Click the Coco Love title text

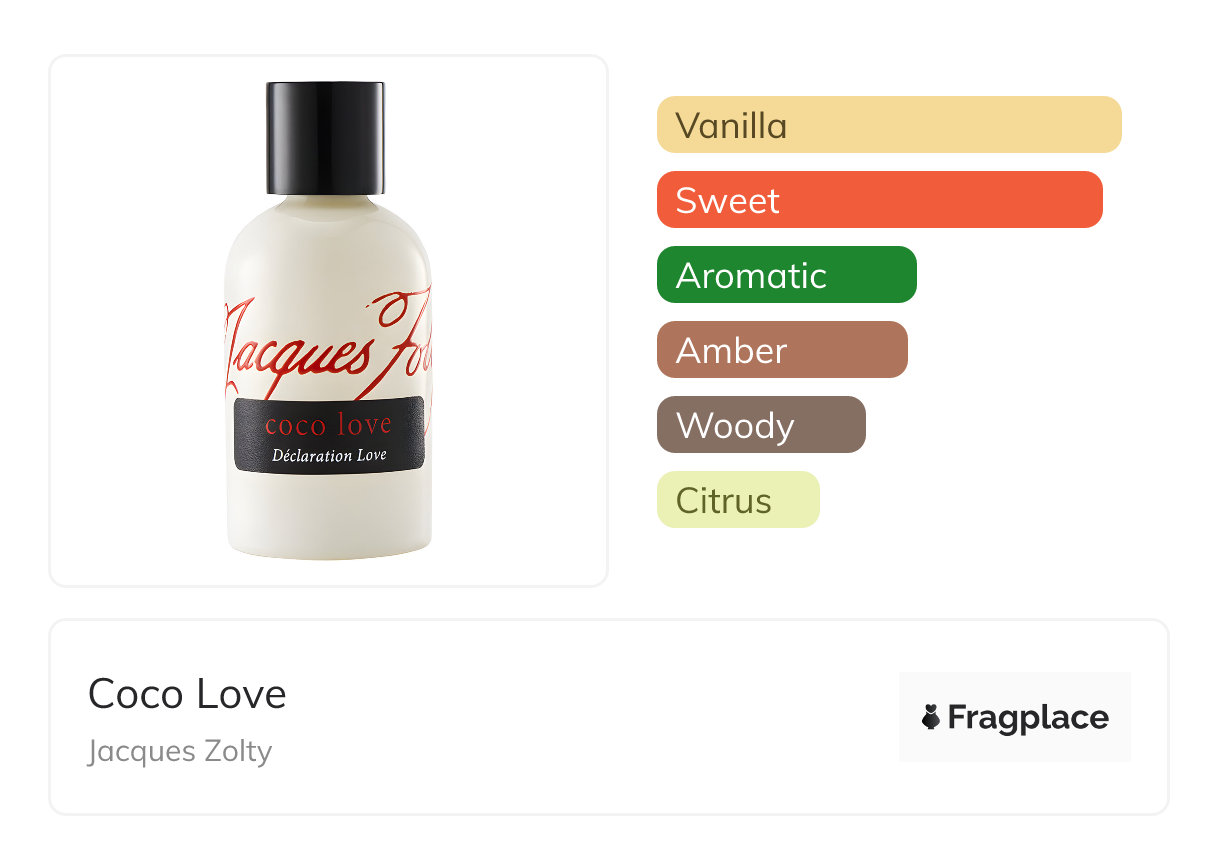click(187, 694)
